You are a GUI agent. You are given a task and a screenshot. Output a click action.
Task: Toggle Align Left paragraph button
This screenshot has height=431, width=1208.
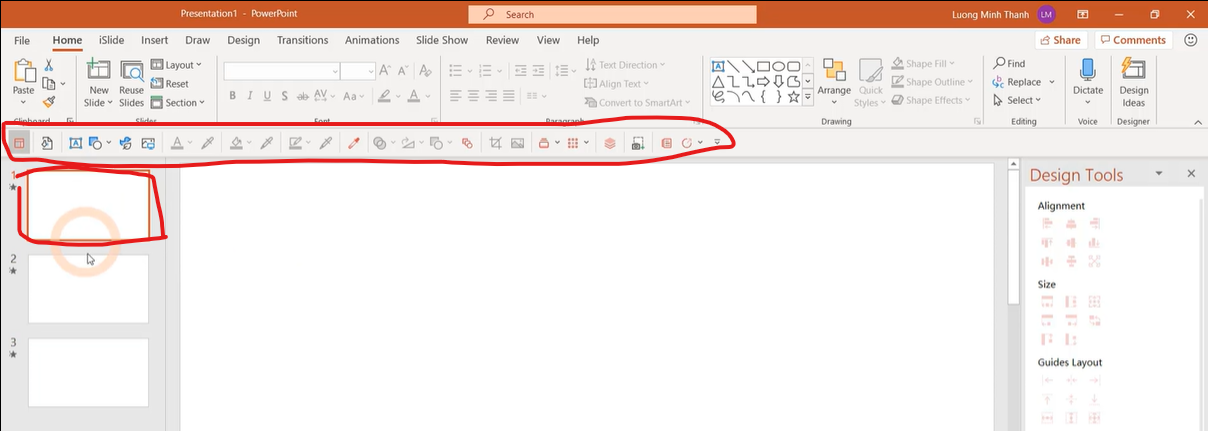click(456, 96)
